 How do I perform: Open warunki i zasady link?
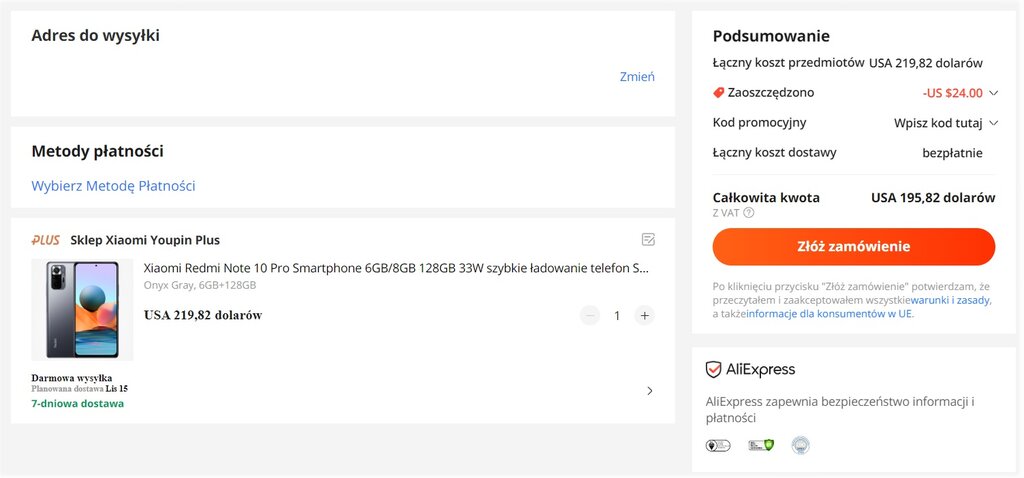950,300
